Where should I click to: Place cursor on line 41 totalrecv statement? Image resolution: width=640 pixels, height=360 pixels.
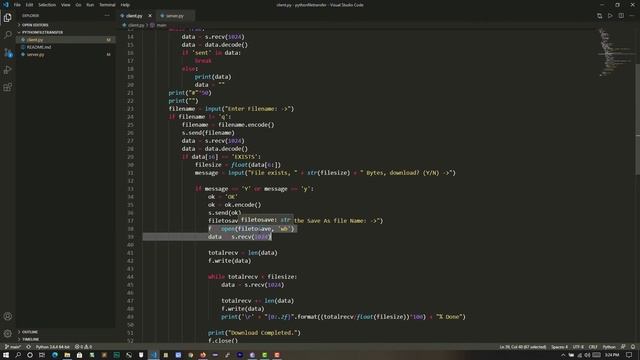pyautogui.click(x=242, y=253)
